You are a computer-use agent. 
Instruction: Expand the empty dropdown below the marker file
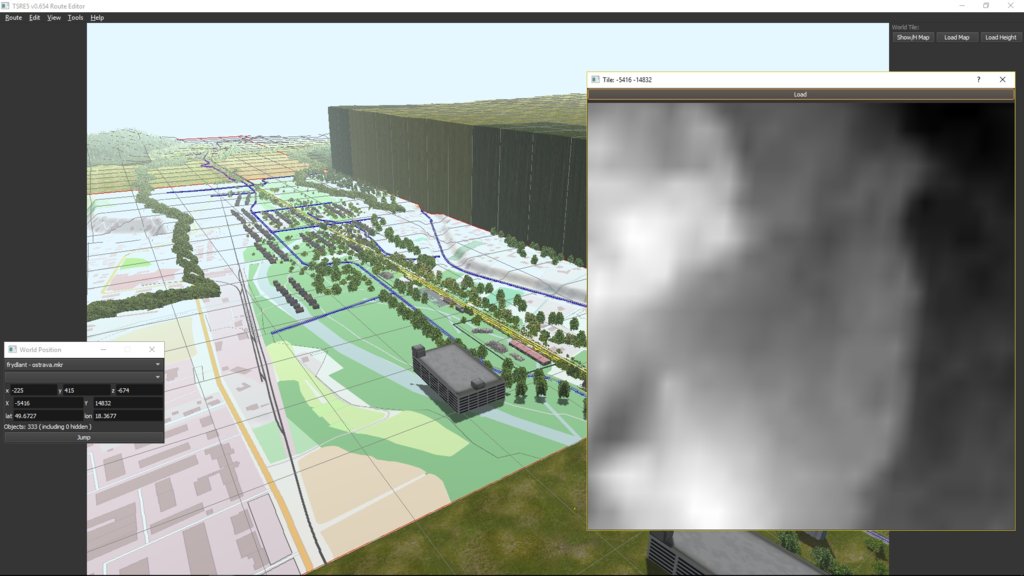(84, 377)
